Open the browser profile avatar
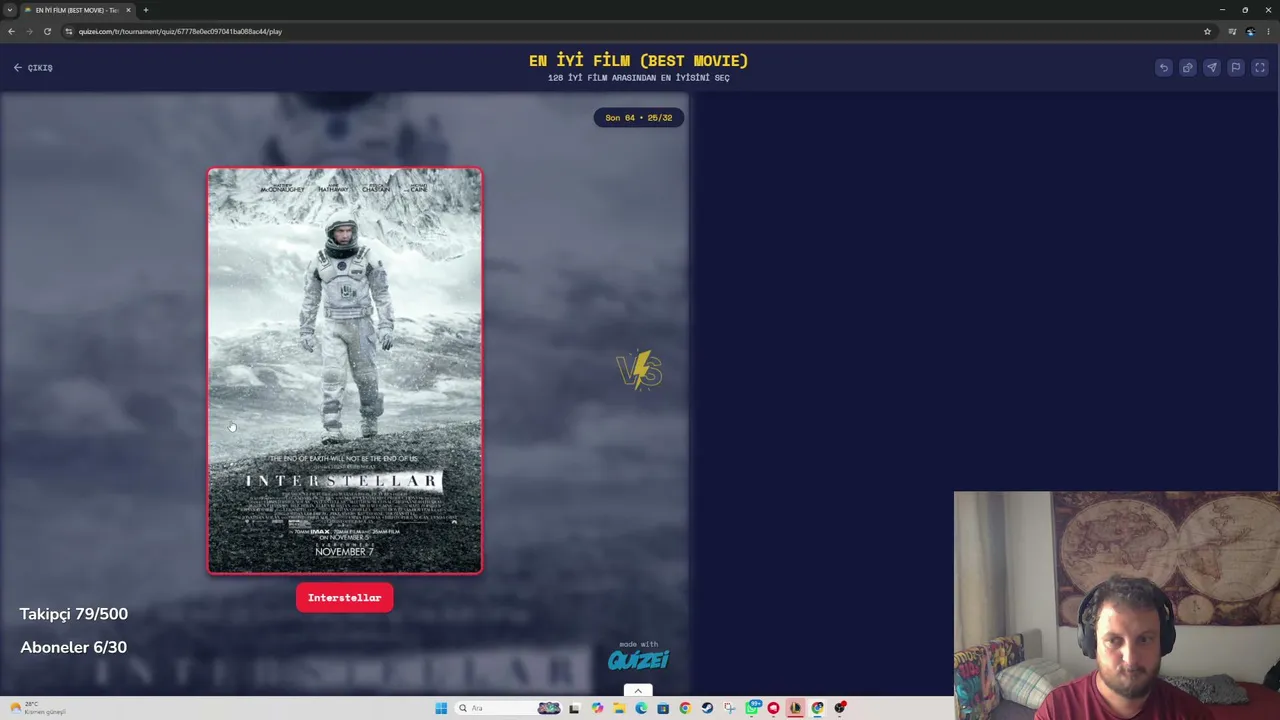This screenshot has height=720, width=1280. click(1250, 31)
